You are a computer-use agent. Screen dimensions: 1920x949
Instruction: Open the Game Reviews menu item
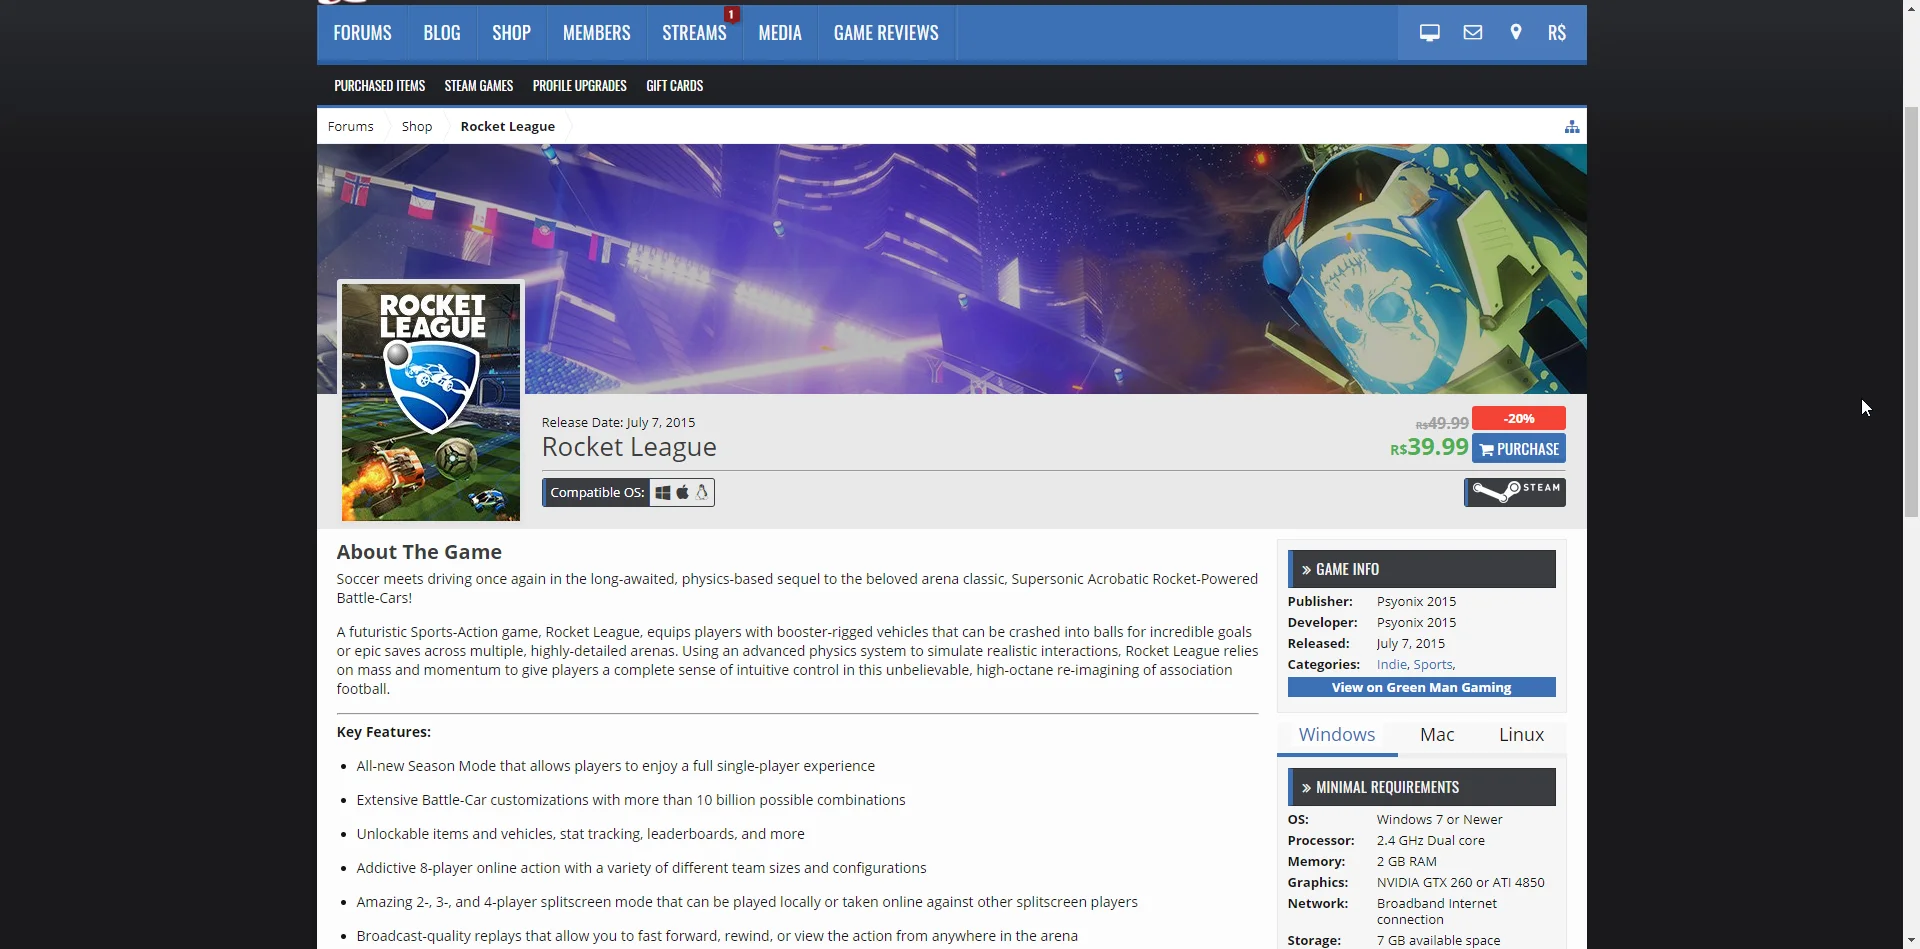point(886,33)
